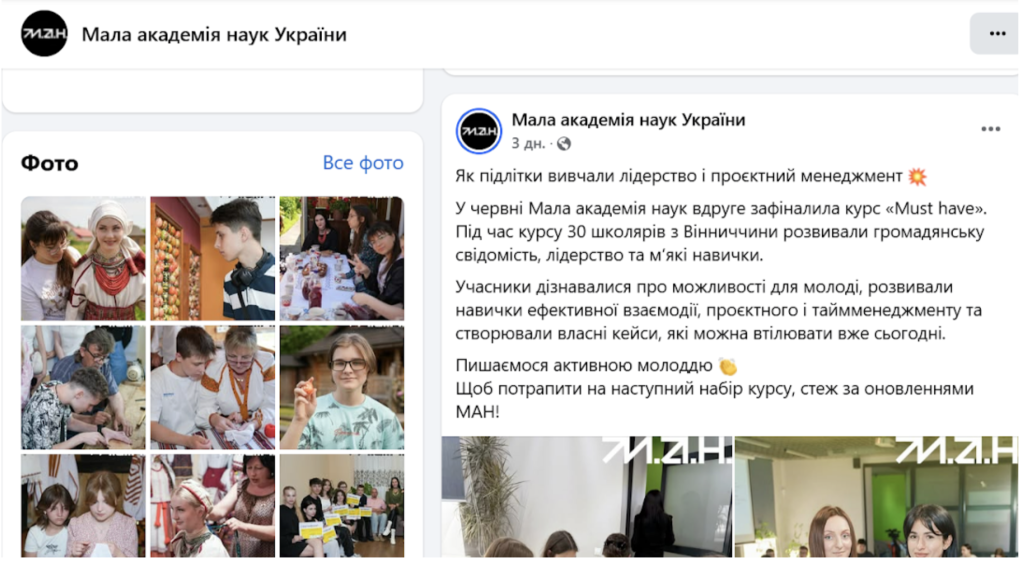This screenshot has height=564, width=1024.
Task: Click the header page title 'Мала академія наук України'
Action: click(x=214, y=34)
